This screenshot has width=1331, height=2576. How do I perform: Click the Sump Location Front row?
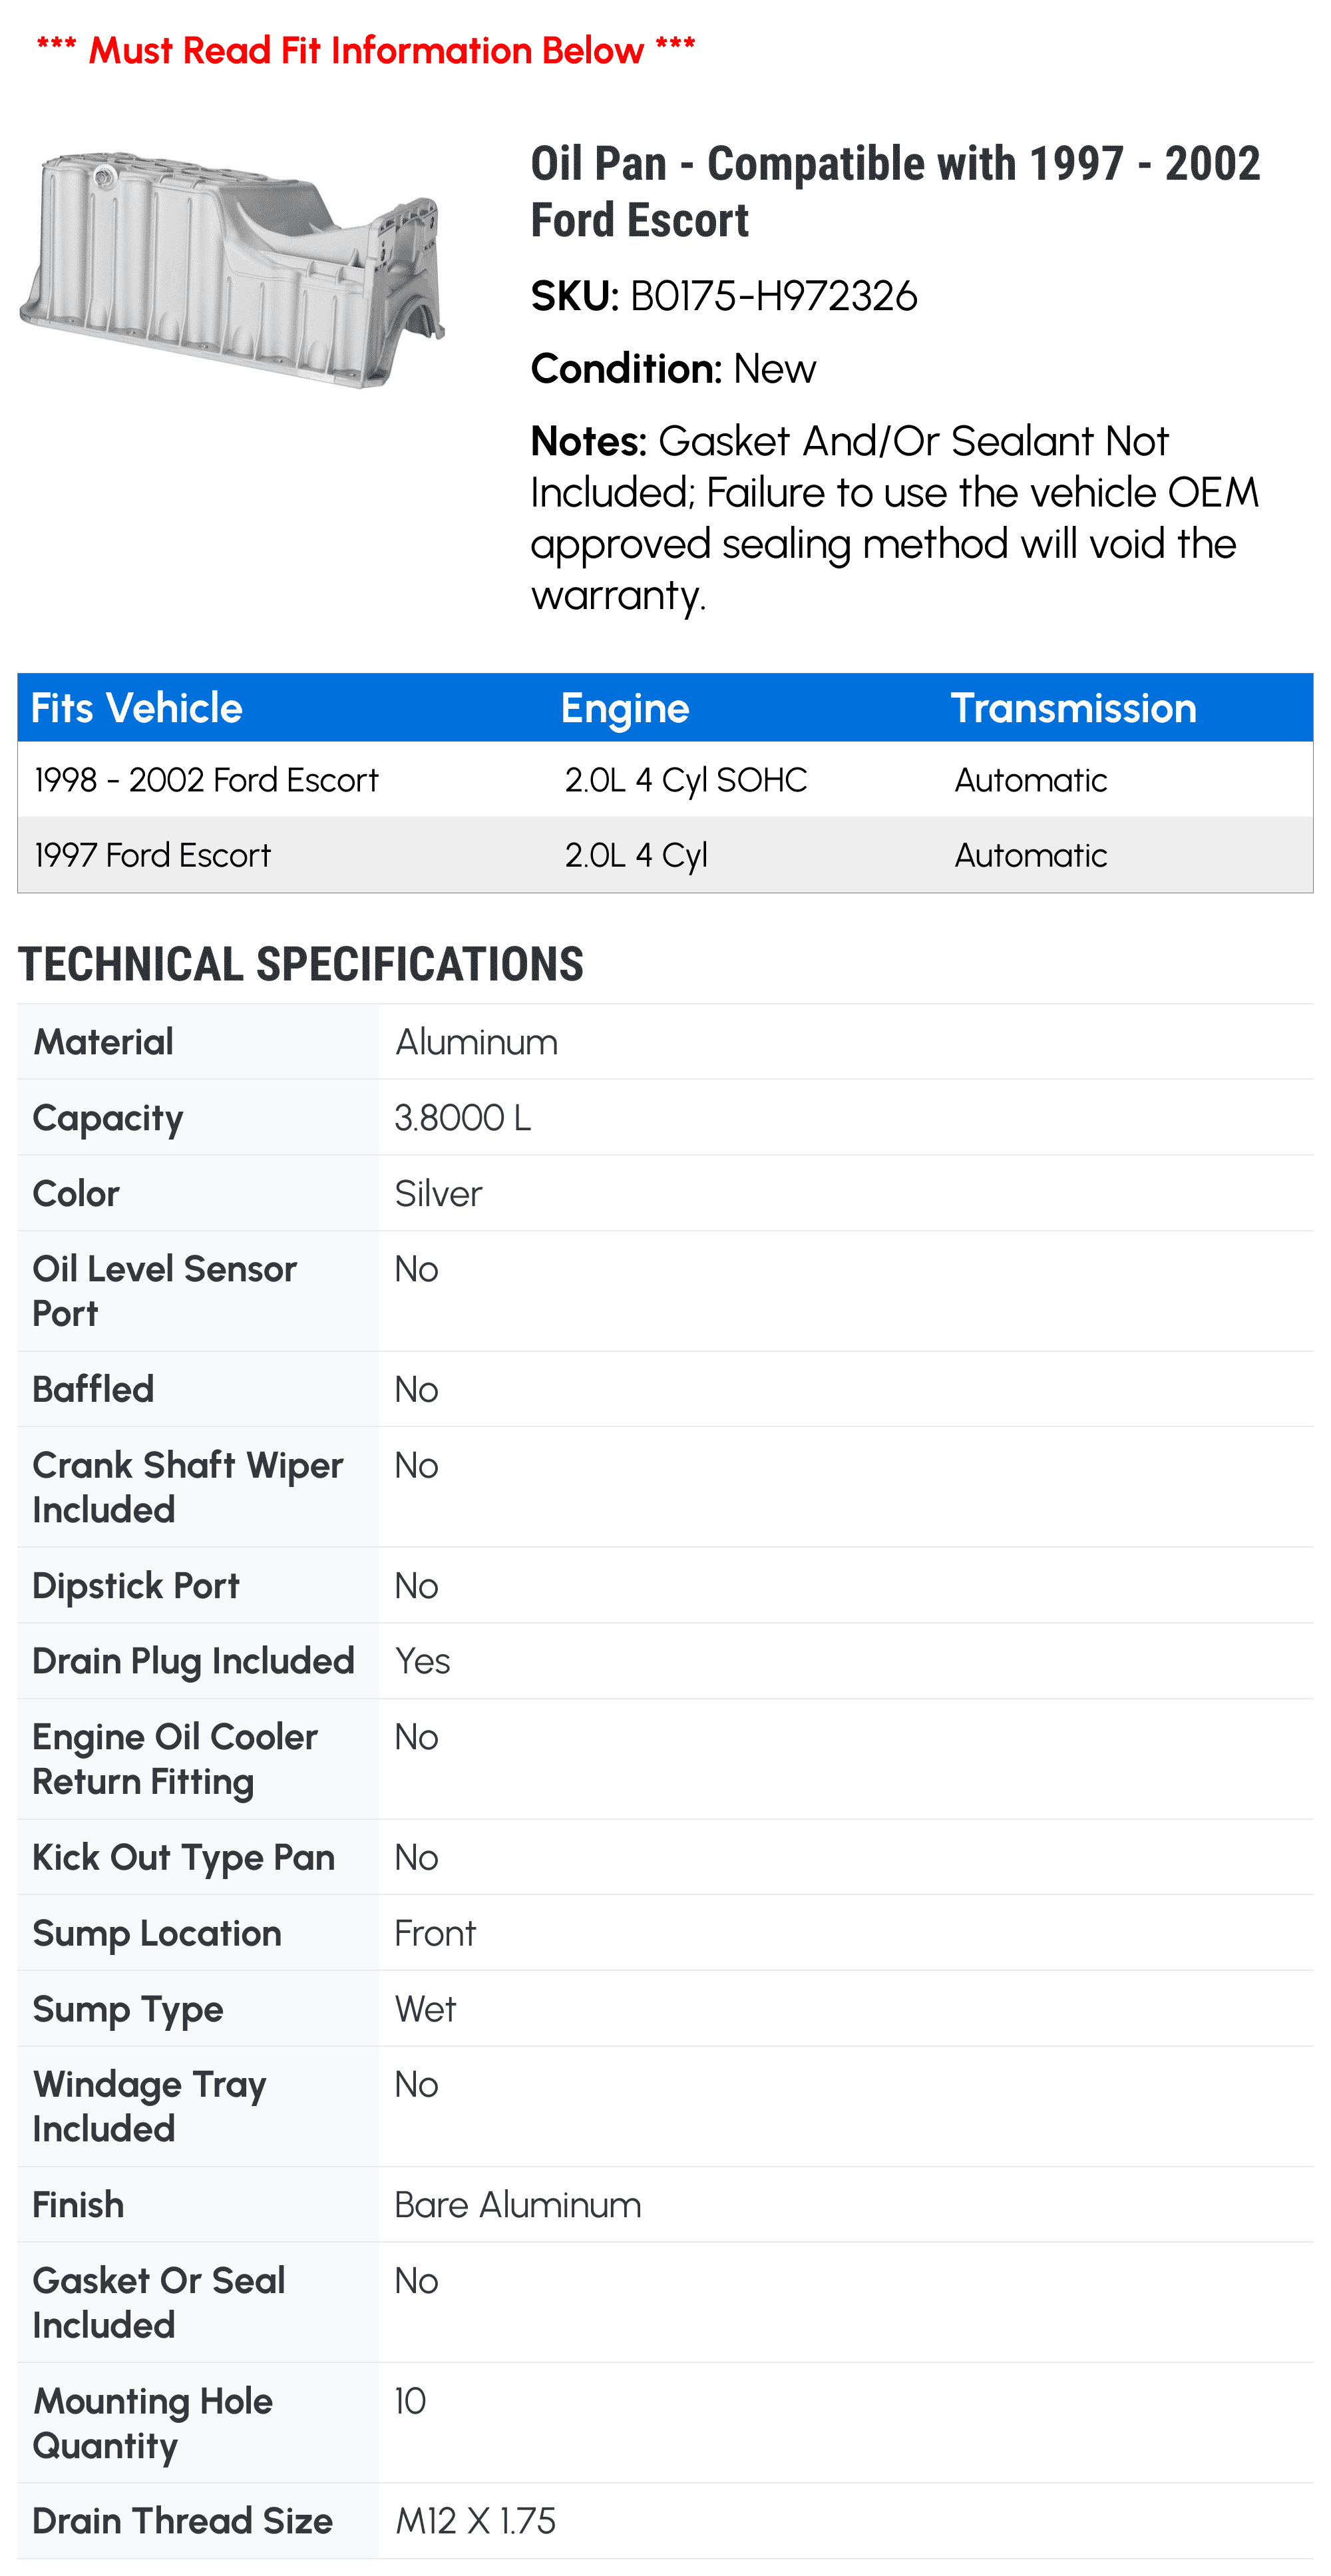(x=665, y=1933)
